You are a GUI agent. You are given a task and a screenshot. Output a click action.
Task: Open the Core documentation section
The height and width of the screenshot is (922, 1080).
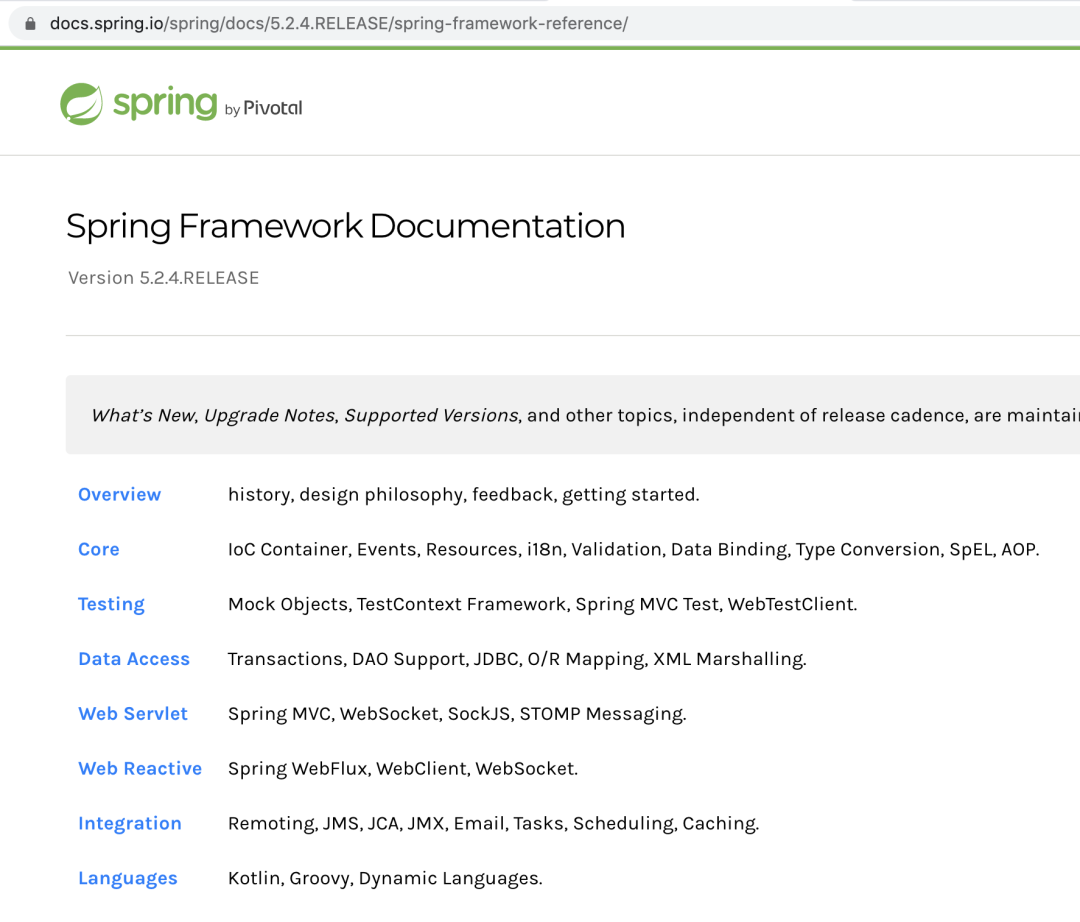point(98,549)
